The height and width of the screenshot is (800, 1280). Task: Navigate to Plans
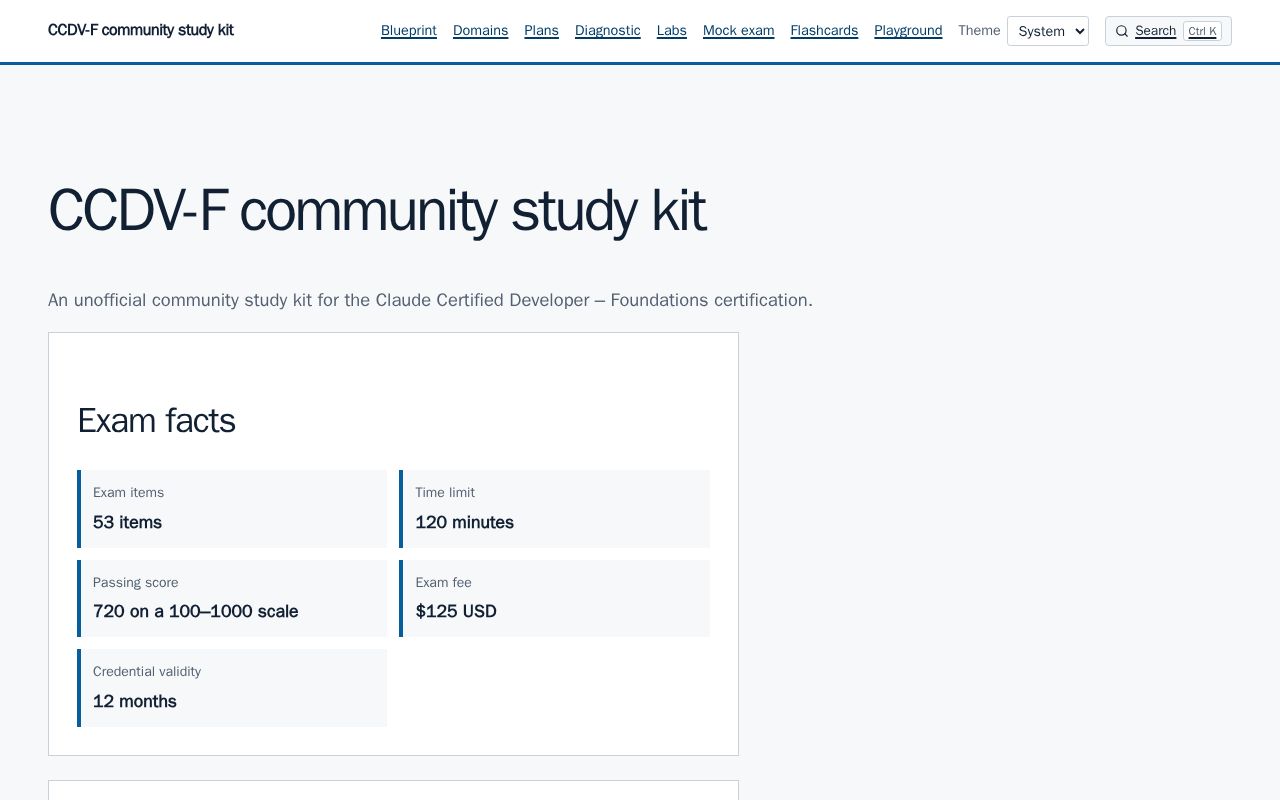(x=541, y=31)
